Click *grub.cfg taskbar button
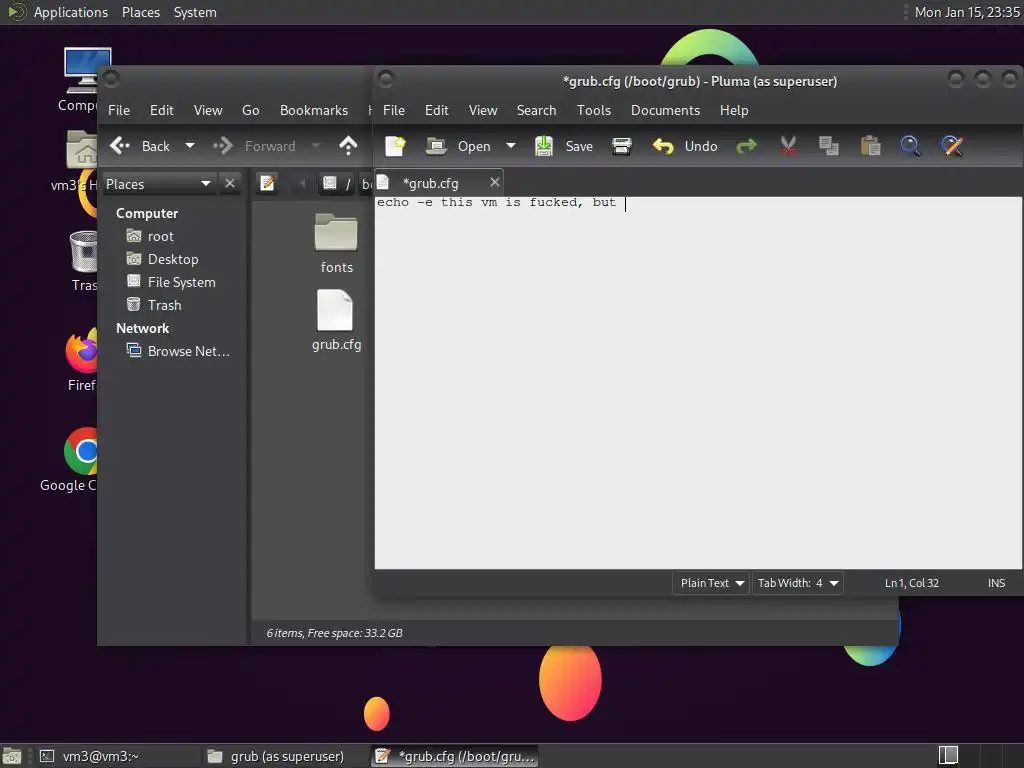Viewport: 1024px width, 768px height. pyautogui.click(x=455, y=756)
